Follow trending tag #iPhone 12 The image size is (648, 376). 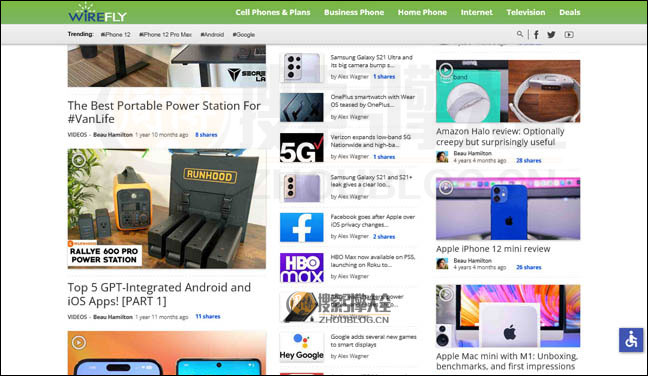(115, 35)
